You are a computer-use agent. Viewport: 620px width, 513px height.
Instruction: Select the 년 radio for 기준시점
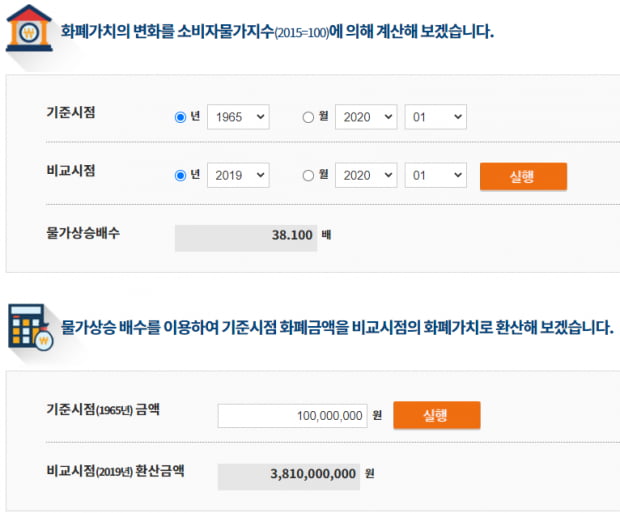pyautogui.click(x=180, y=117)
